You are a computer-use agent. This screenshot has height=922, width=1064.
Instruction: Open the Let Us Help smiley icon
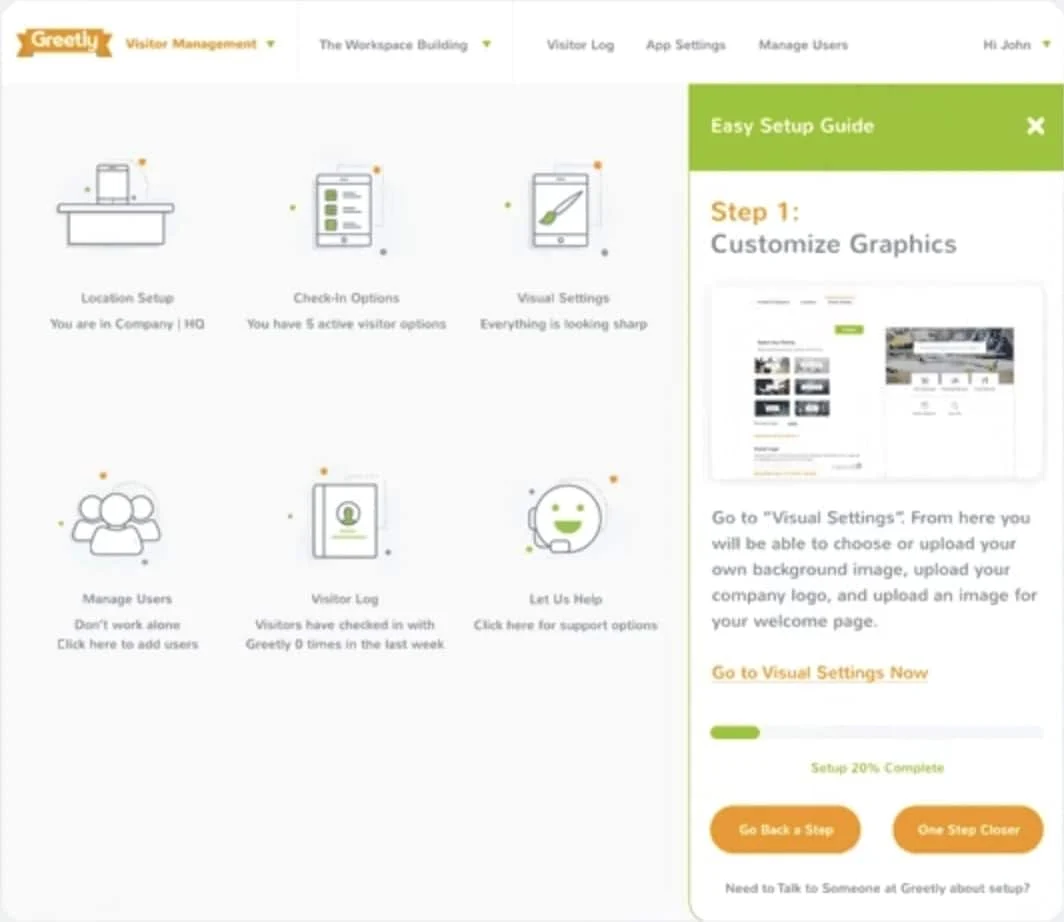[x=566, y=518]
